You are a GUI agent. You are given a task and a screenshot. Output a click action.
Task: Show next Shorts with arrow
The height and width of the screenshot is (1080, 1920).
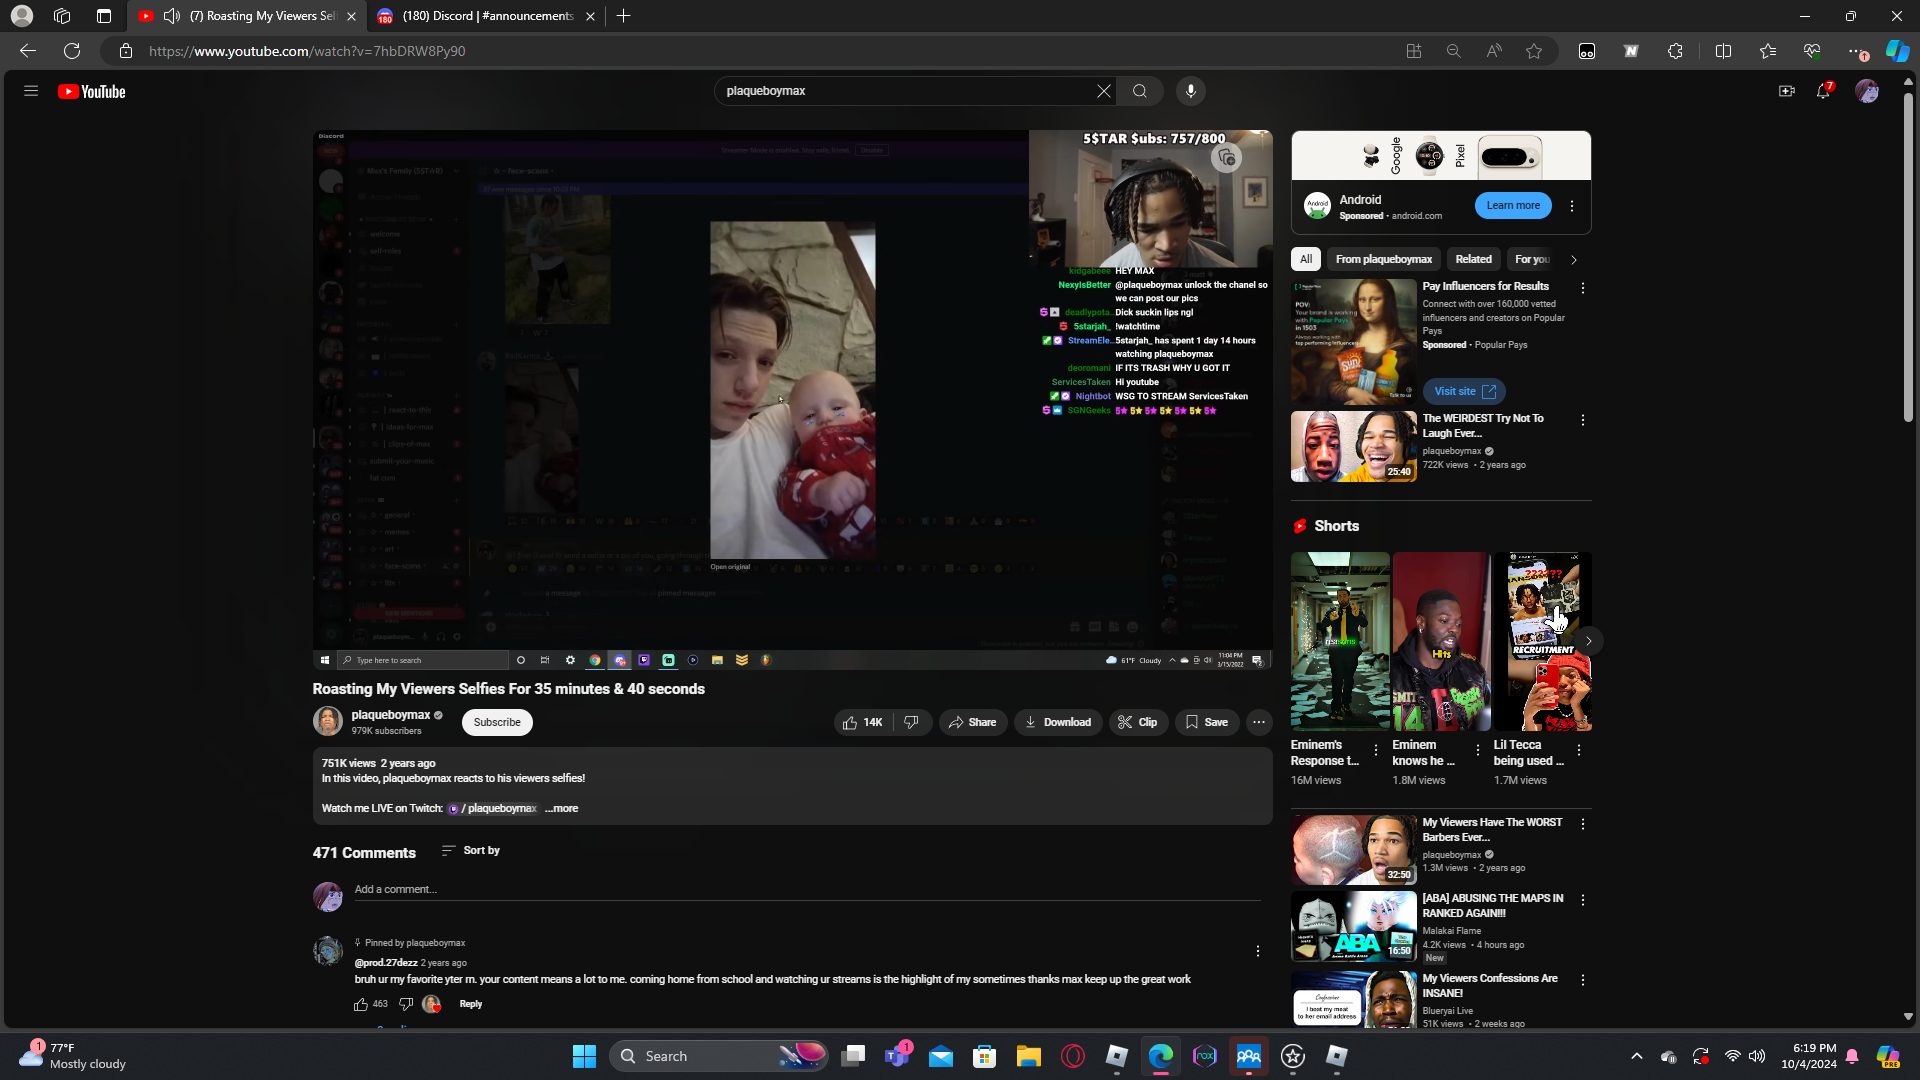click(1588, 641)
